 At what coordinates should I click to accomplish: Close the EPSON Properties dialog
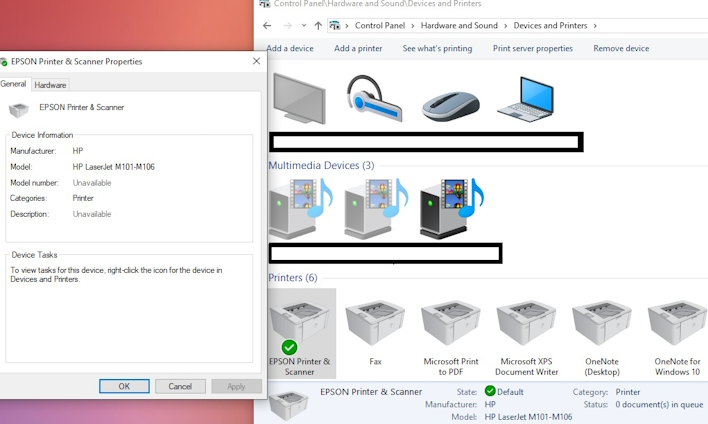click(x=256, y=61)
